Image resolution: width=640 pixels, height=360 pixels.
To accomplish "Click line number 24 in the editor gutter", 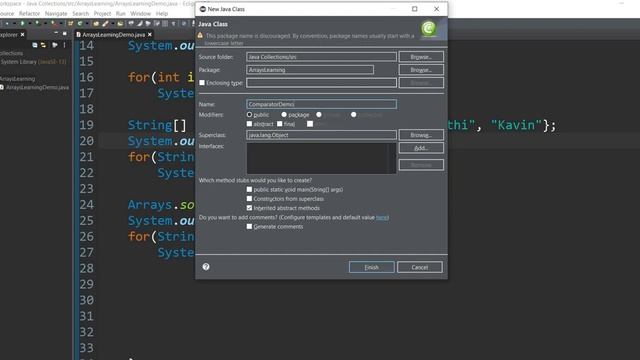I will (x=87, y=204).
